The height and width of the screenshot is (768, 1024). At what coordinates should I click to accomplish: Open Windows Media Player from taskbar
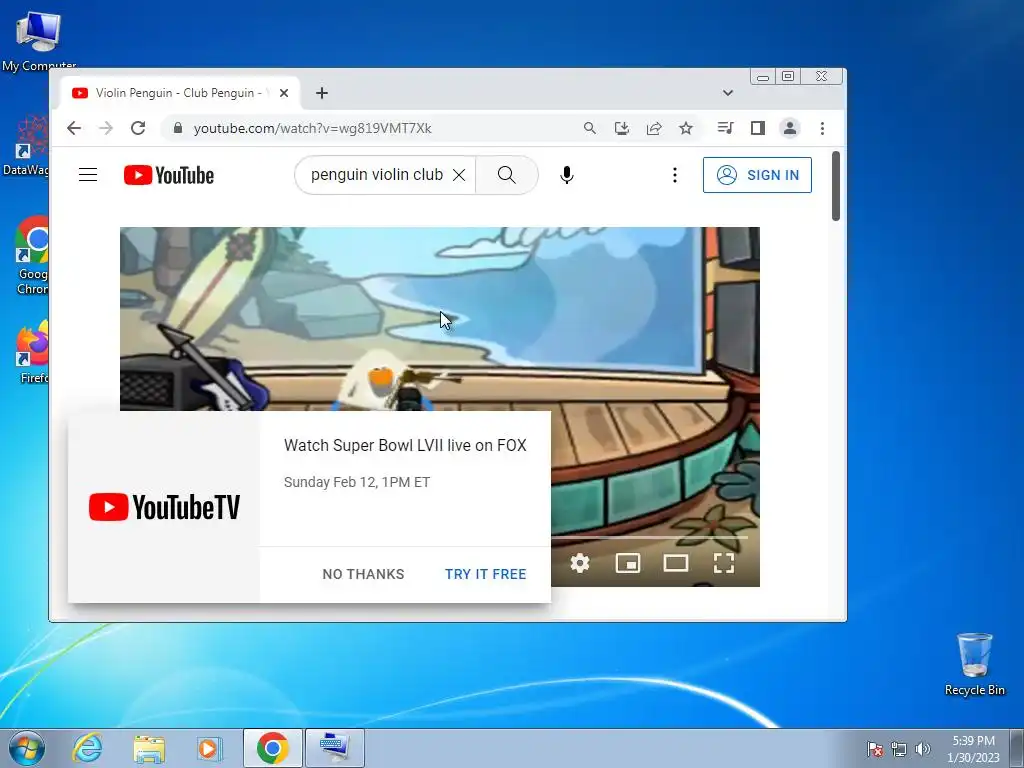click(x=210, y=748)
